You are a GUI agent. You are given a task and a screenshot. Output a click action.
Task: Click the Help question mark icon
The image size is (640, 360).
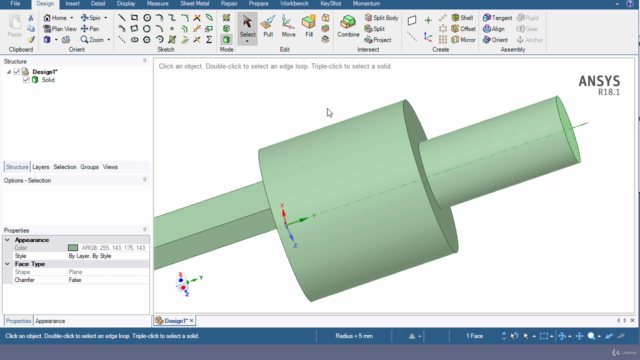pos(630,4)
